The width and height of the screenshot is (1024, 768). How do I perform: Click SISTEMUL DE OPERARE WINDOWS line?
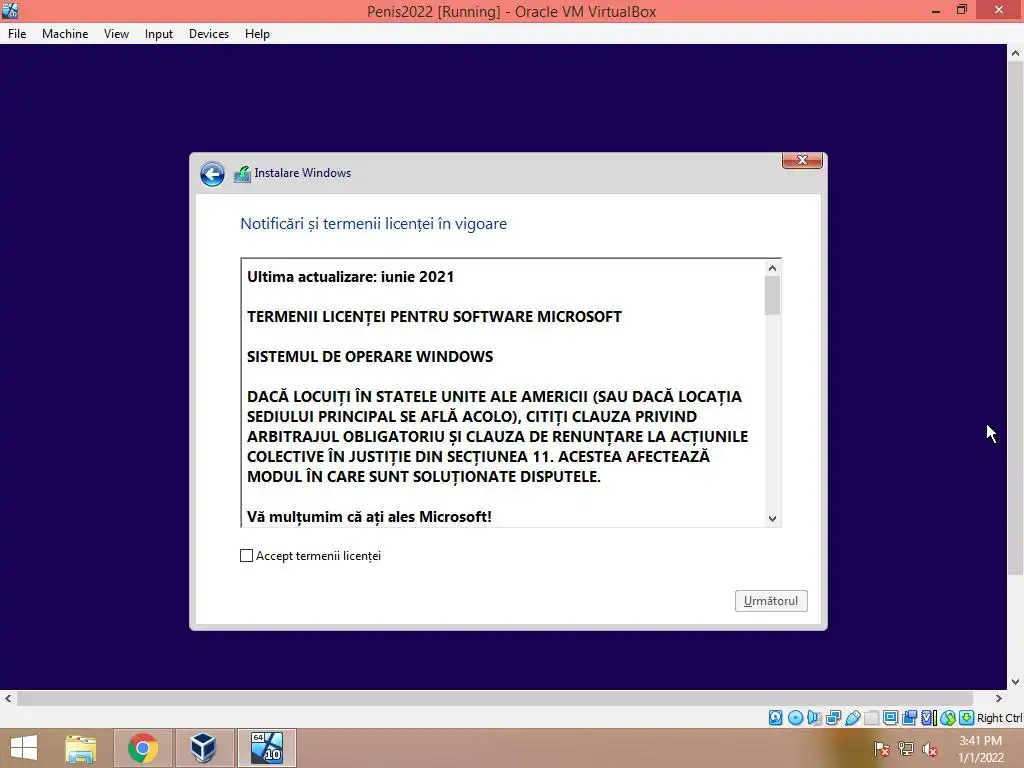coord(370,357)
